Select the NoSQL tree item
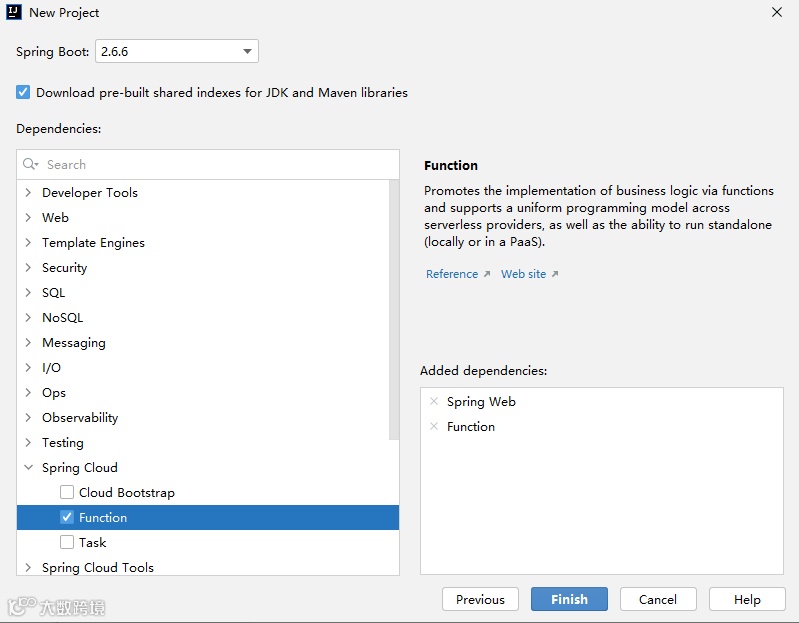Image resolution: width=799 pixels, height=623 pixels. pyautogui.click(x=62, y=317)
